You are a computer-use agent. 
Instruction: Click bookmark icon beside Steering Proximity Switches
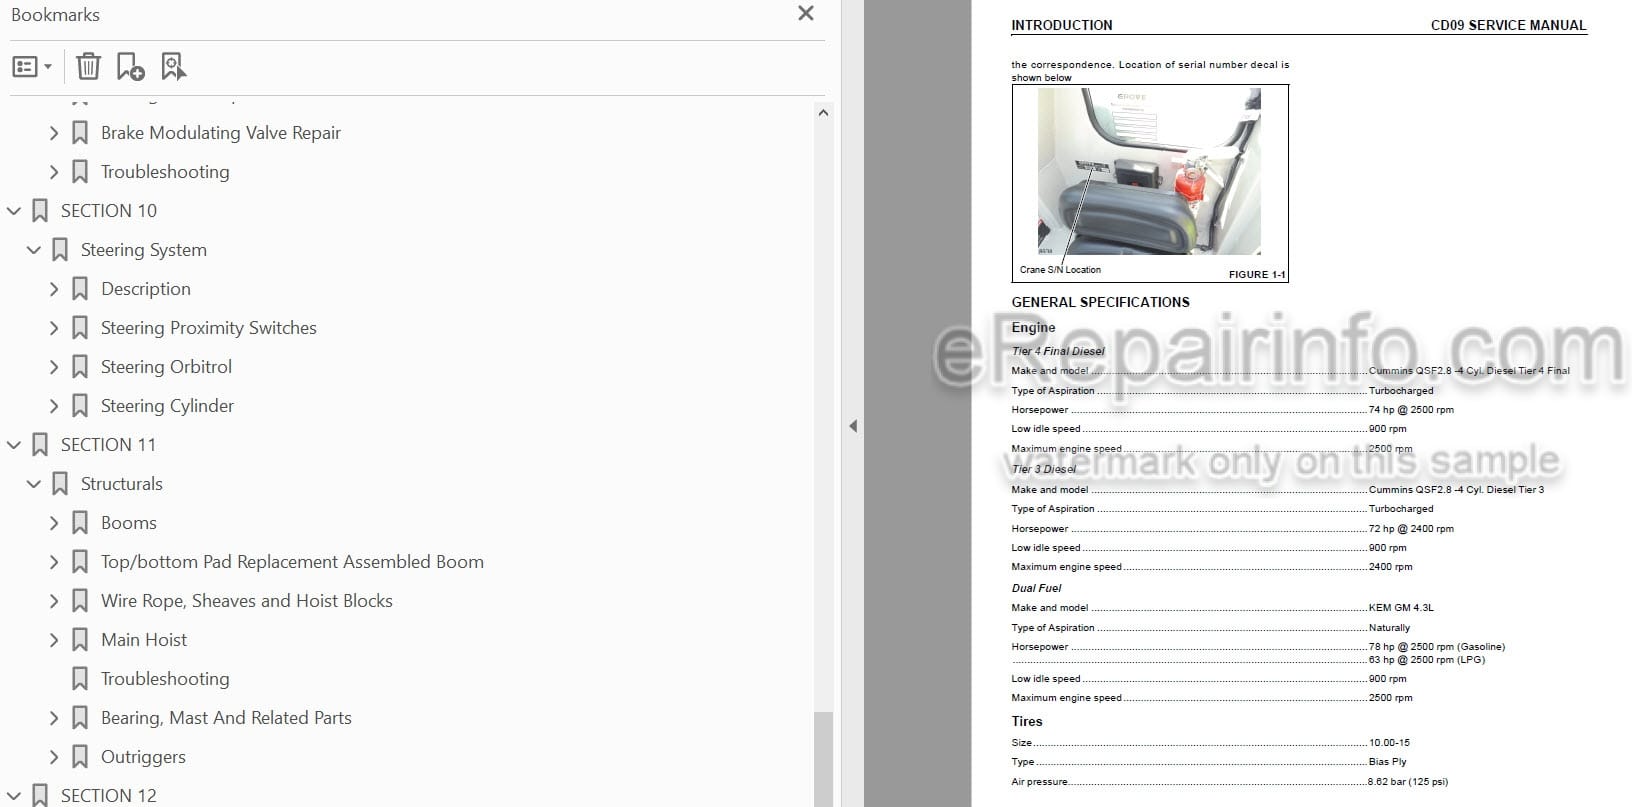coord(80,328)
